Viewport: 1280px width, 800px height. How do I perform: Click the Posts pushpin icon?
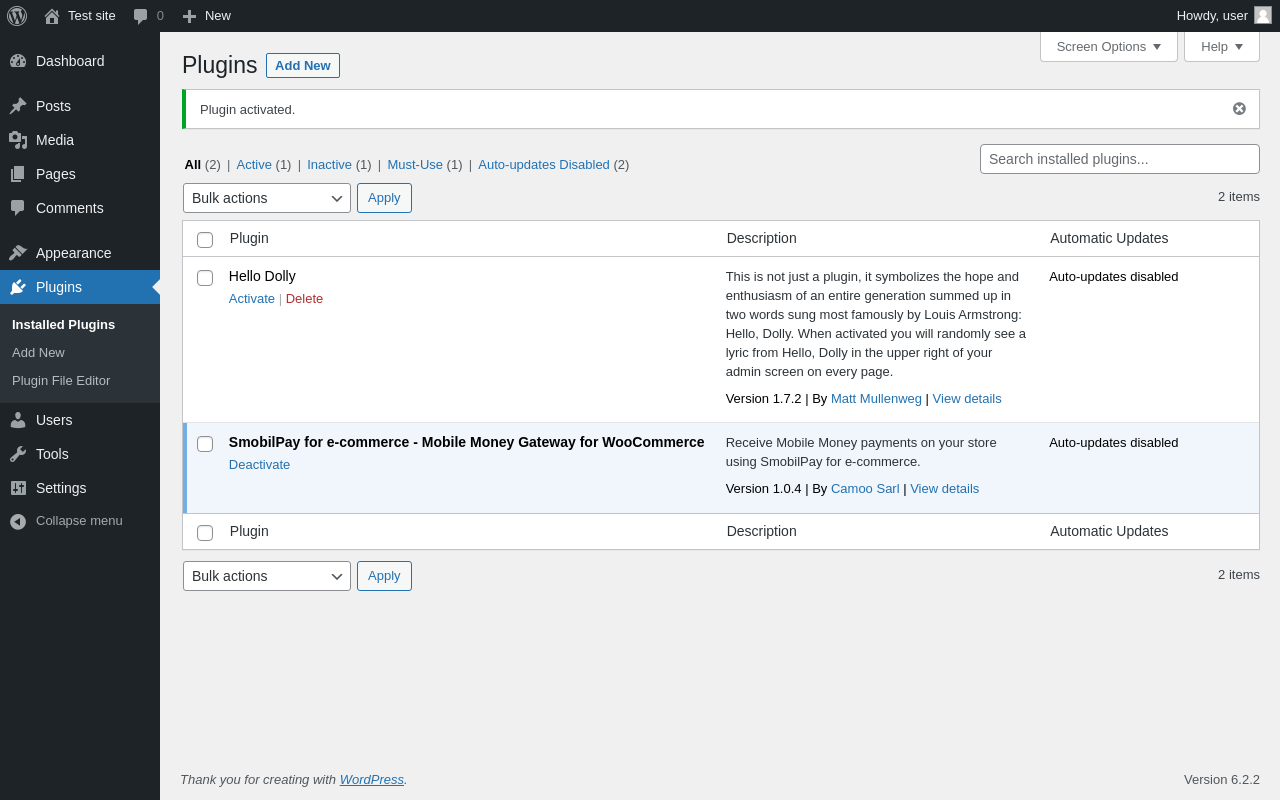point(18,106)
